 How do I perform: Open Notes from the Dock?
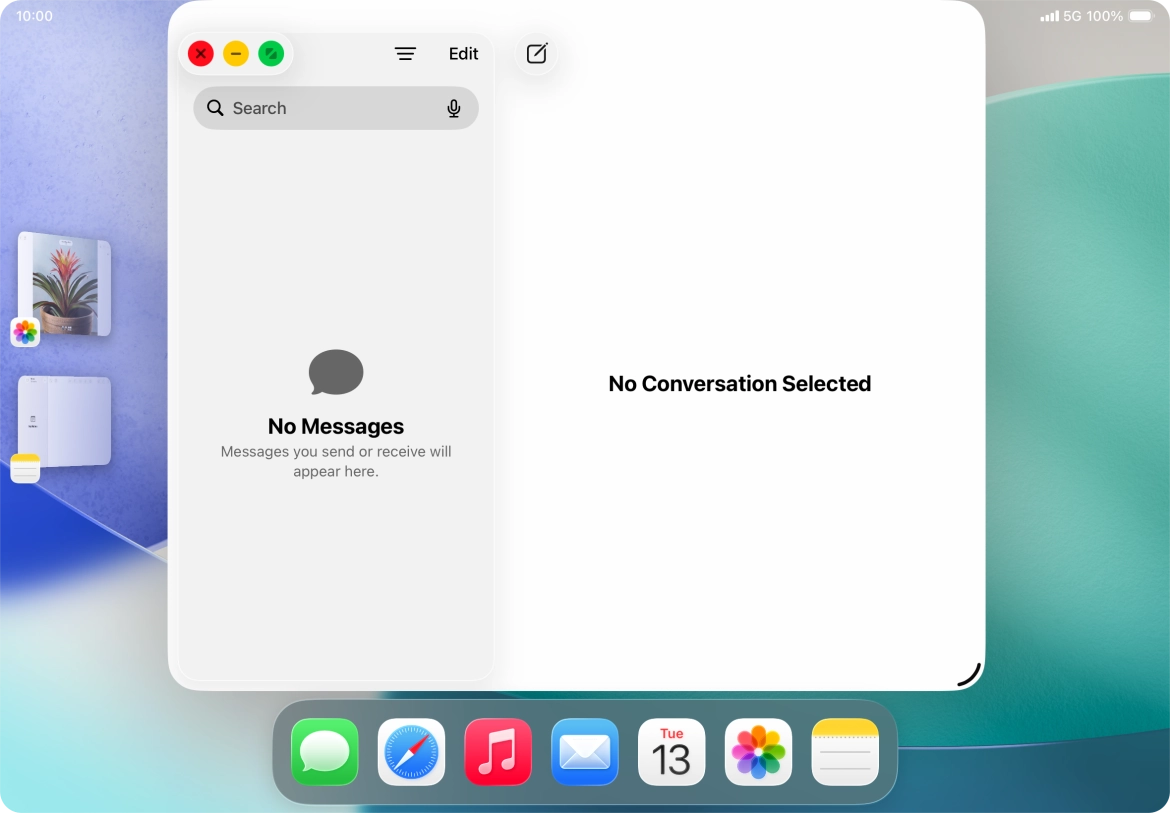[x=845, y=752]
